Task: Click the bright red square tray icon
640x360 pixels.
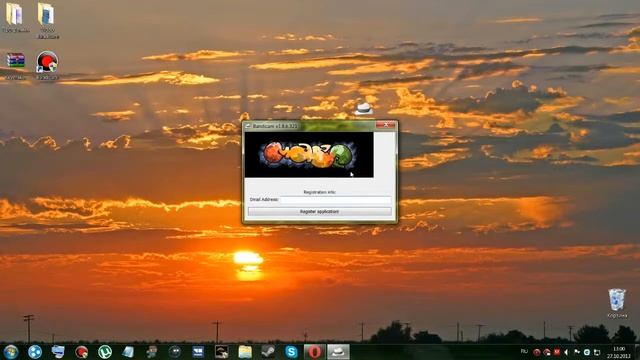Action: [557, 352]
